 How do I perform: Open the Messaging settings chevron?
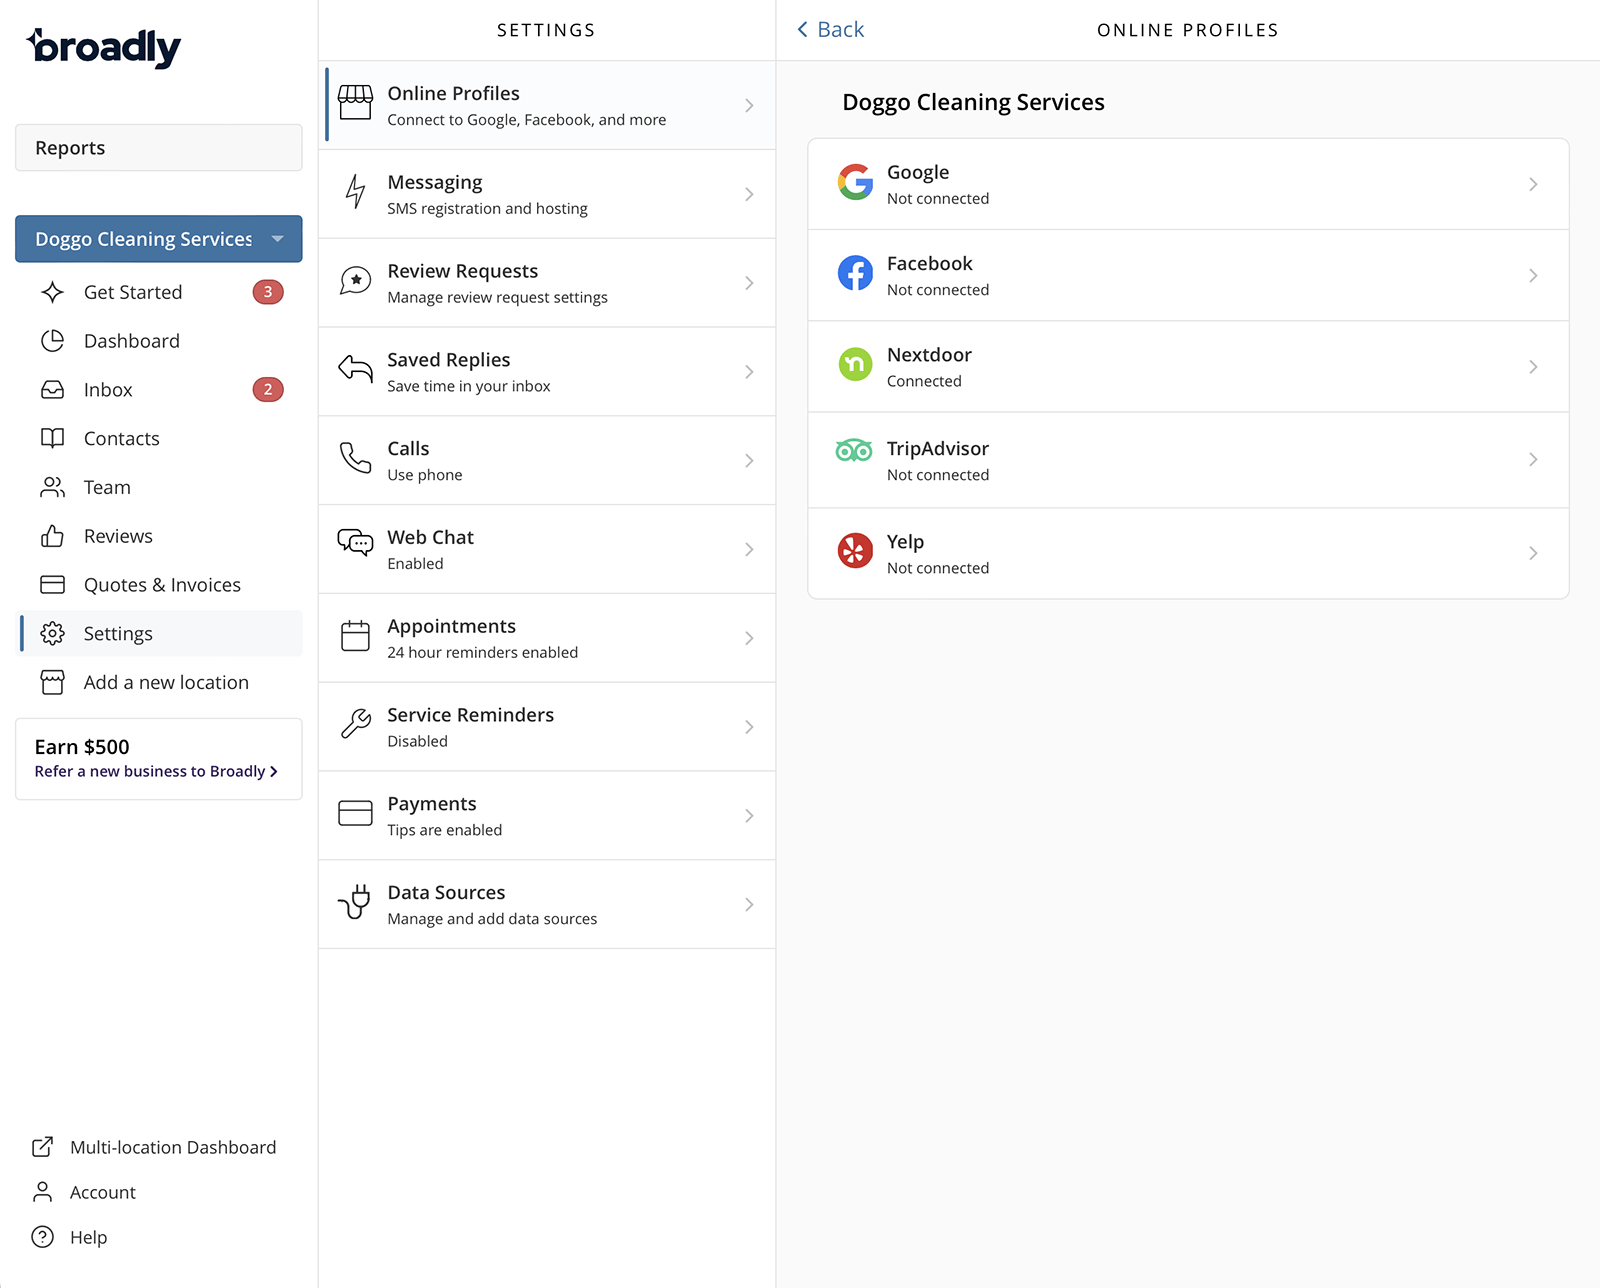point(749,194)
